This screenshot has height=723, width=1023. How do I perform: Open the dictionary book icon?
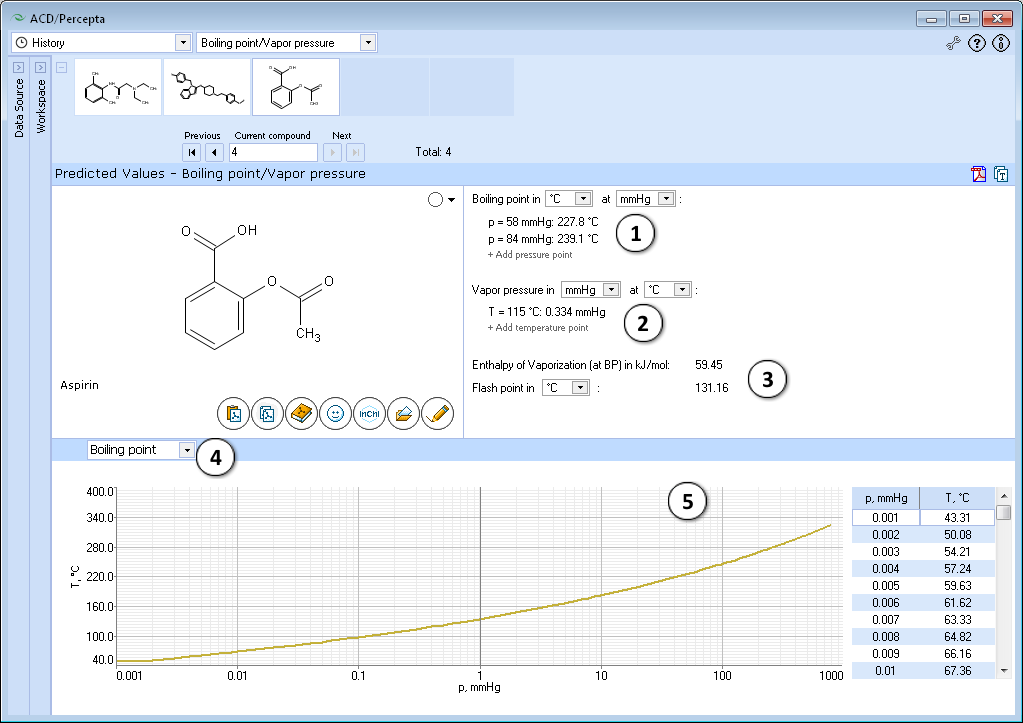(301, 414)
